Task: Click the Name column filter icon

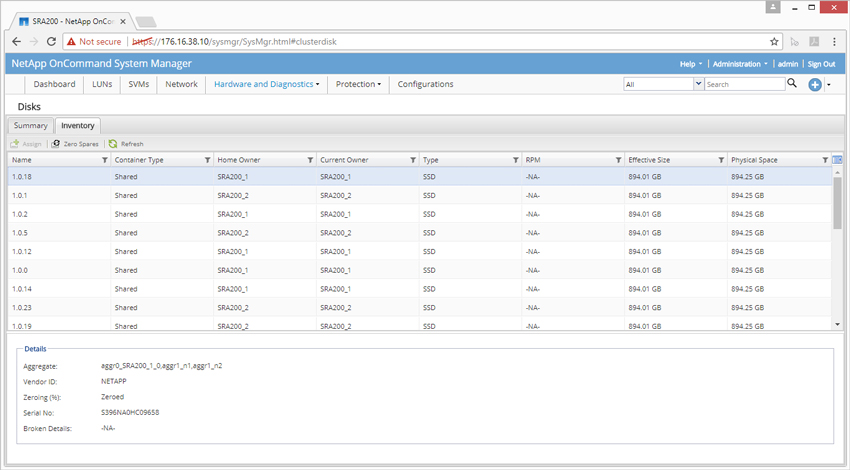Action: pyautogui.click(x=105, y=160)
